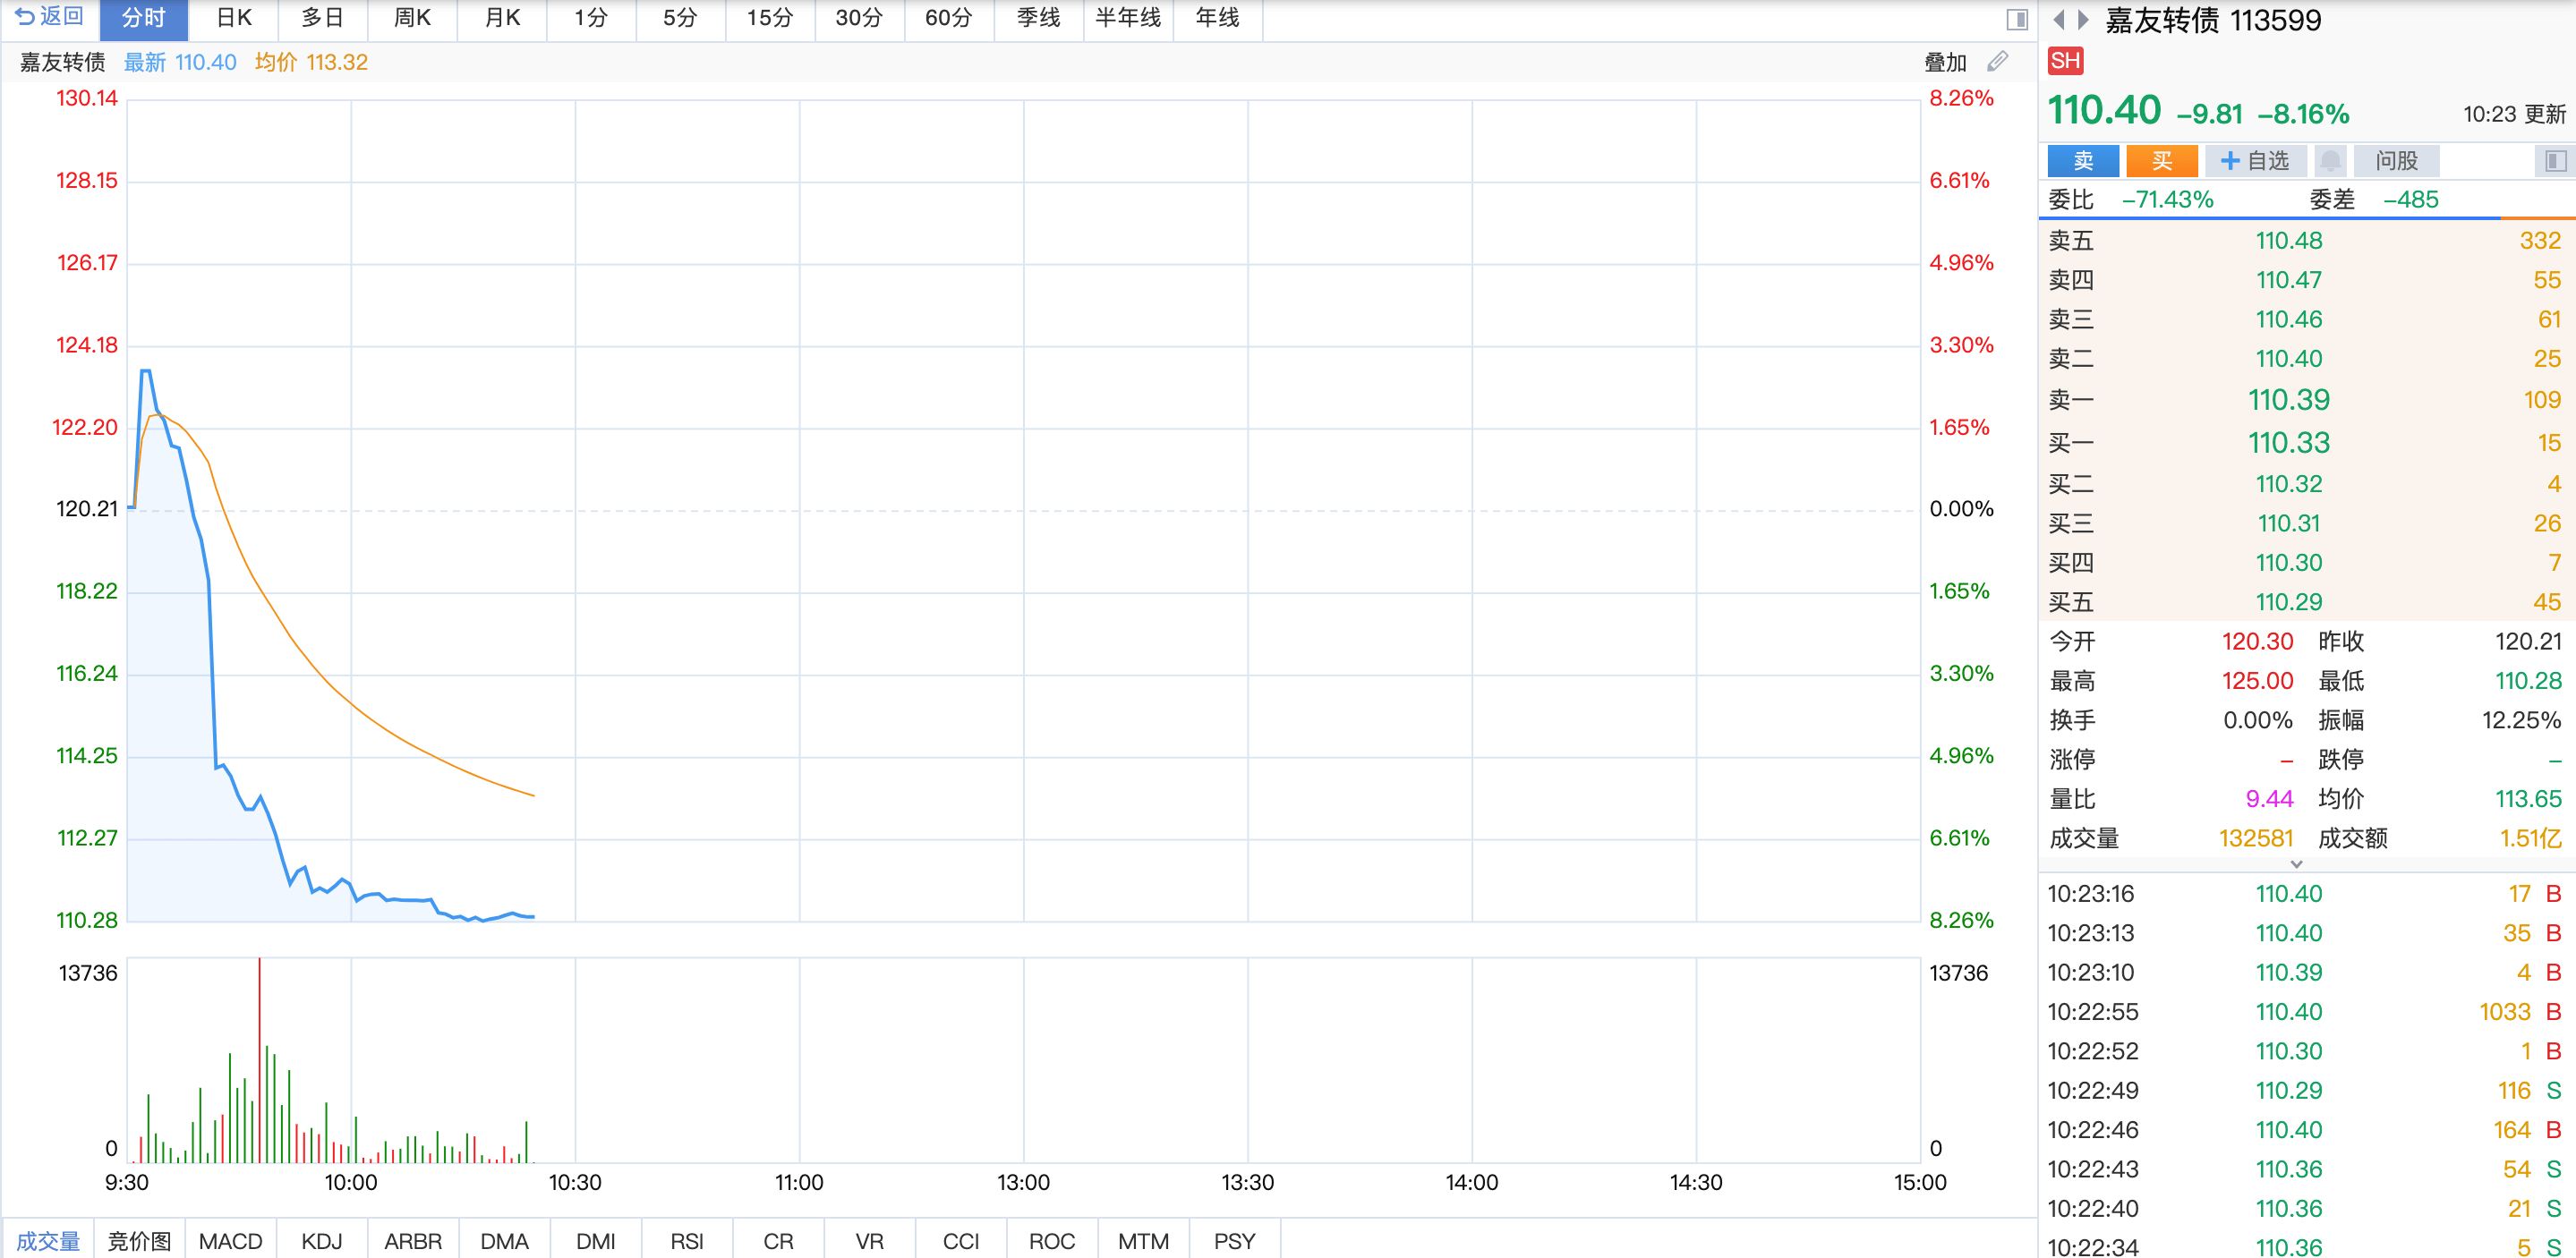The image size is (2576, 1258).
Task: Click 买一 price 110.33
Action: point(2289,443)
